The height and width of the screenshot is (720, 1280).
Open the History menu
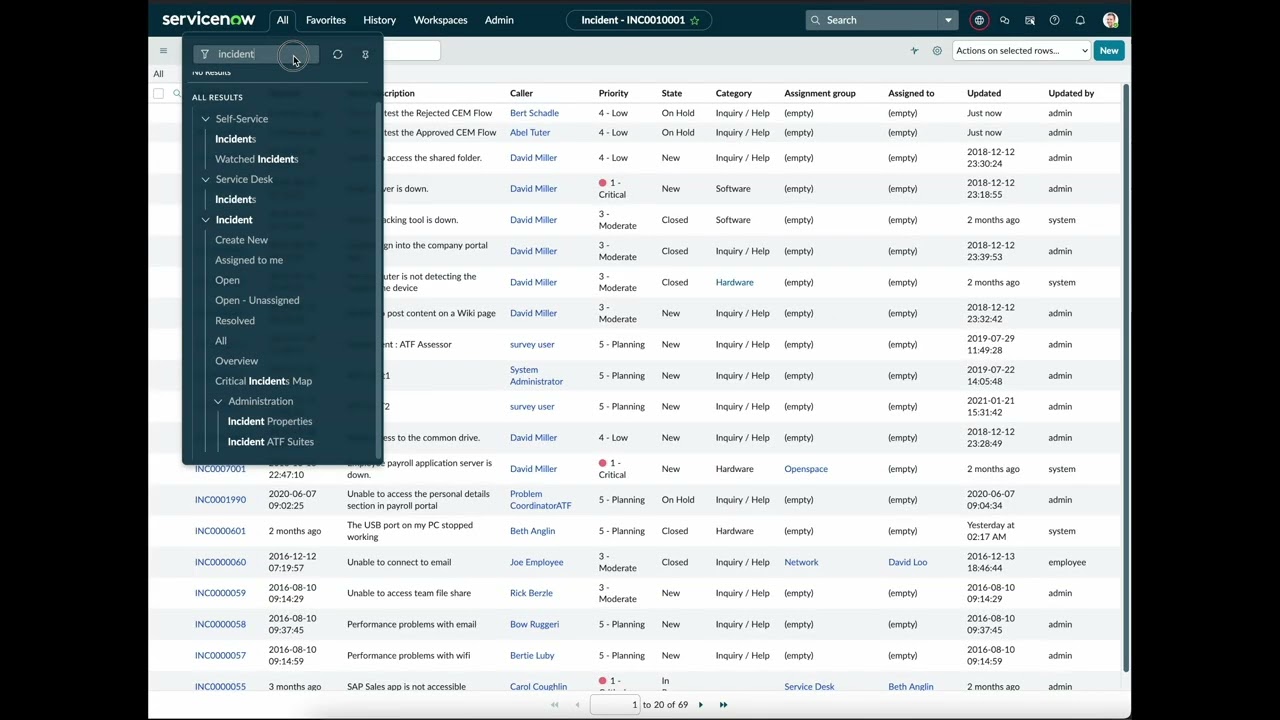point(379,20)
